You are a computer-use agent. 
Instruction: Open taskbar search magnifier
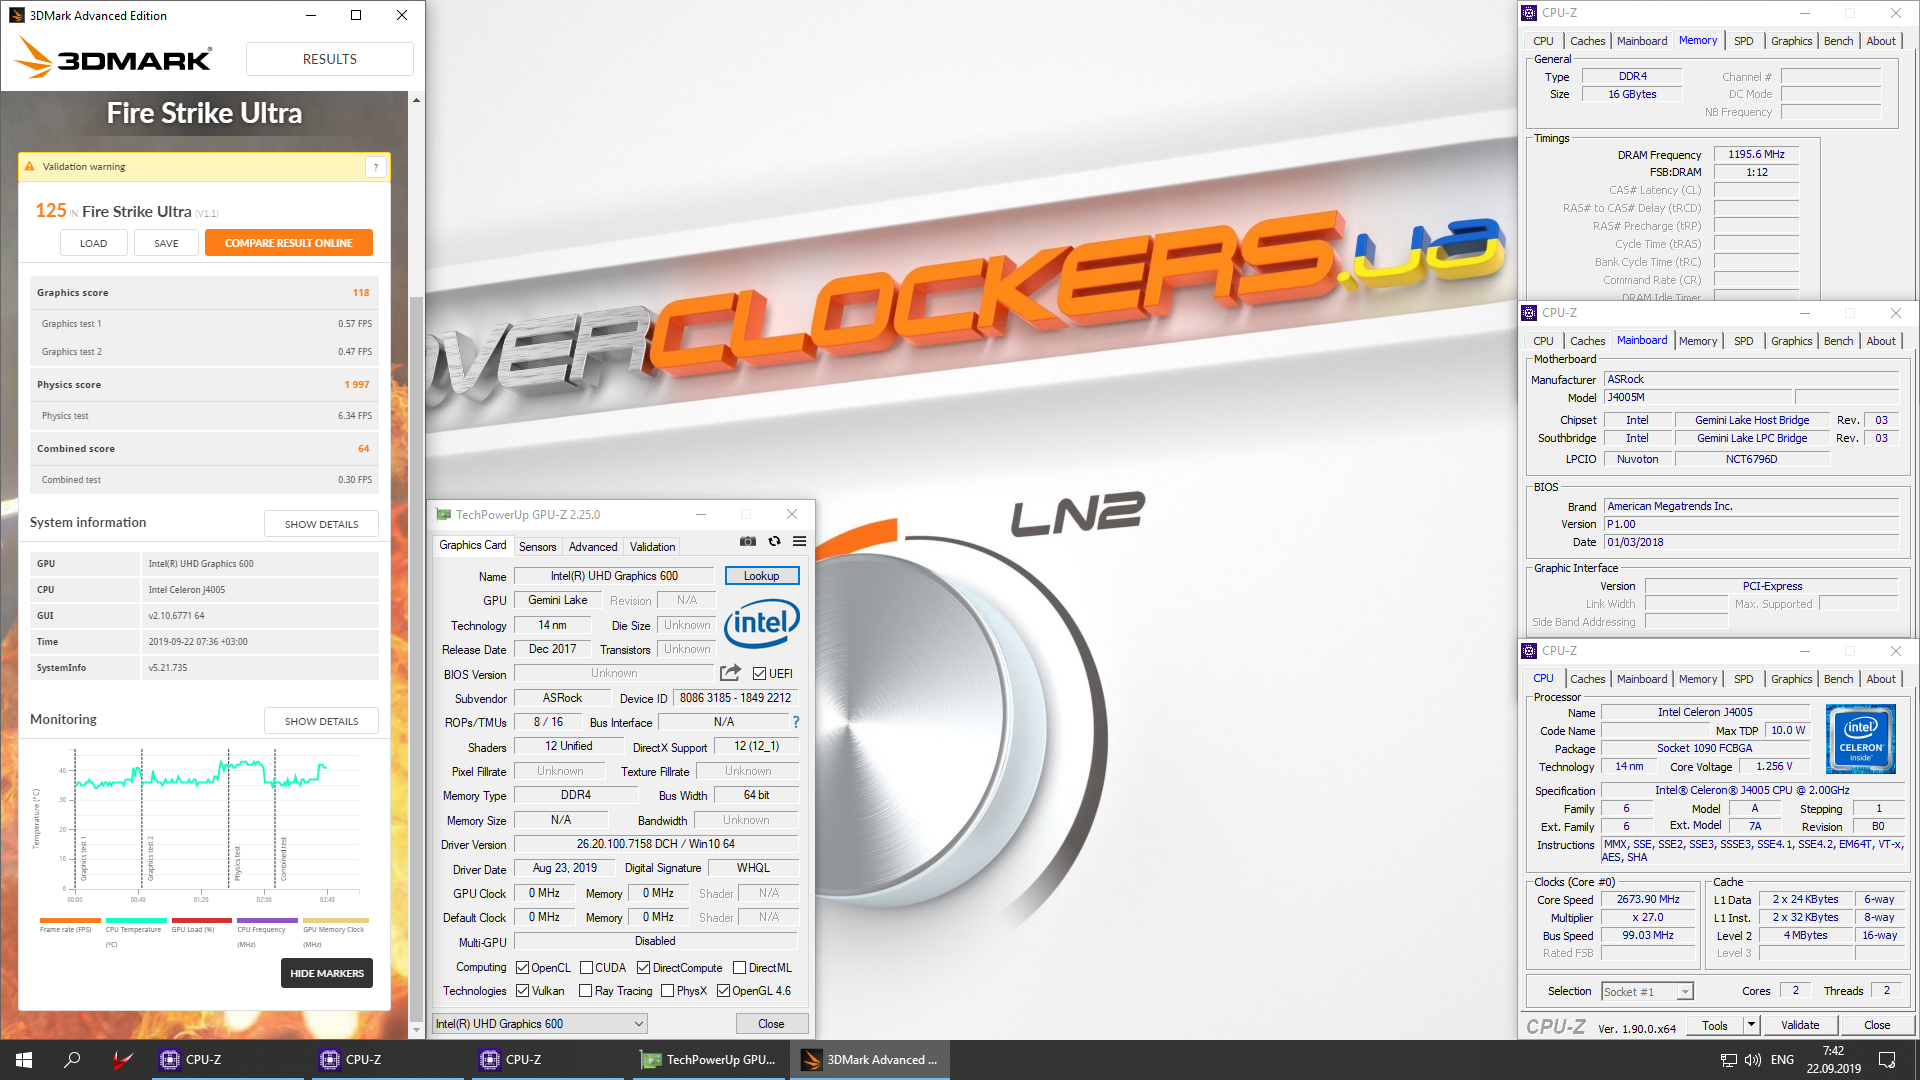tap(72, 1060)
